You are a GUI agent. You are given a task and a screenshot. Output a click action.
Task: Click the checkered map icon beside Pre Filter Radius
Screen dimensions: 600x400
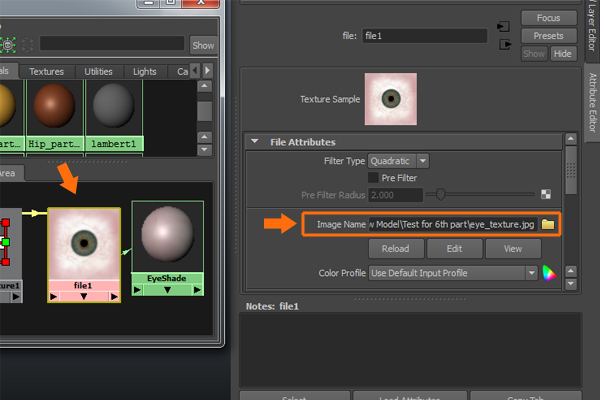point(546,195)
